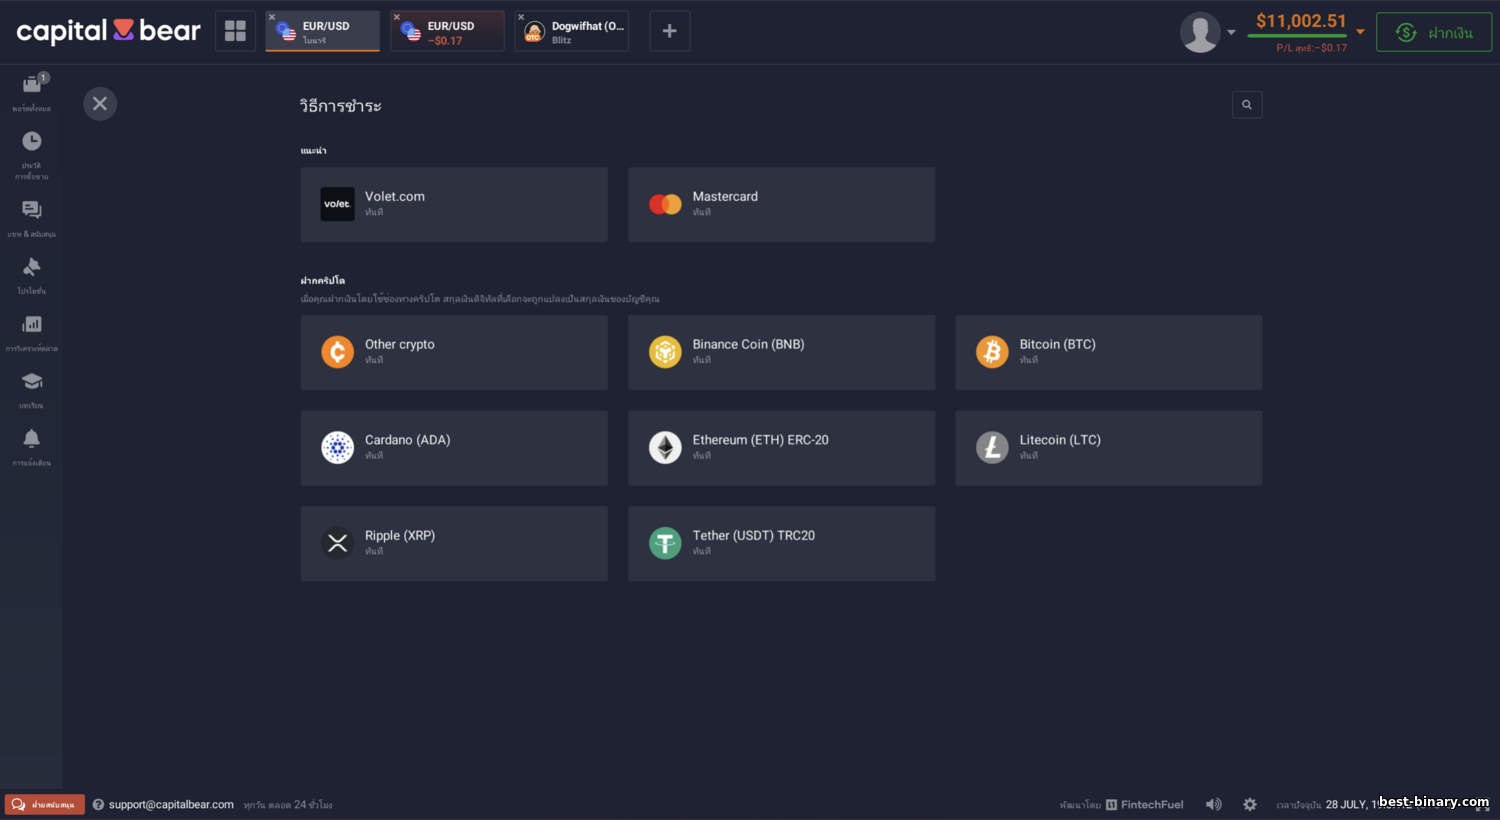Screen dimensions: 1500x820
Task: Open trading history clock icon
Action: (32, 141)
